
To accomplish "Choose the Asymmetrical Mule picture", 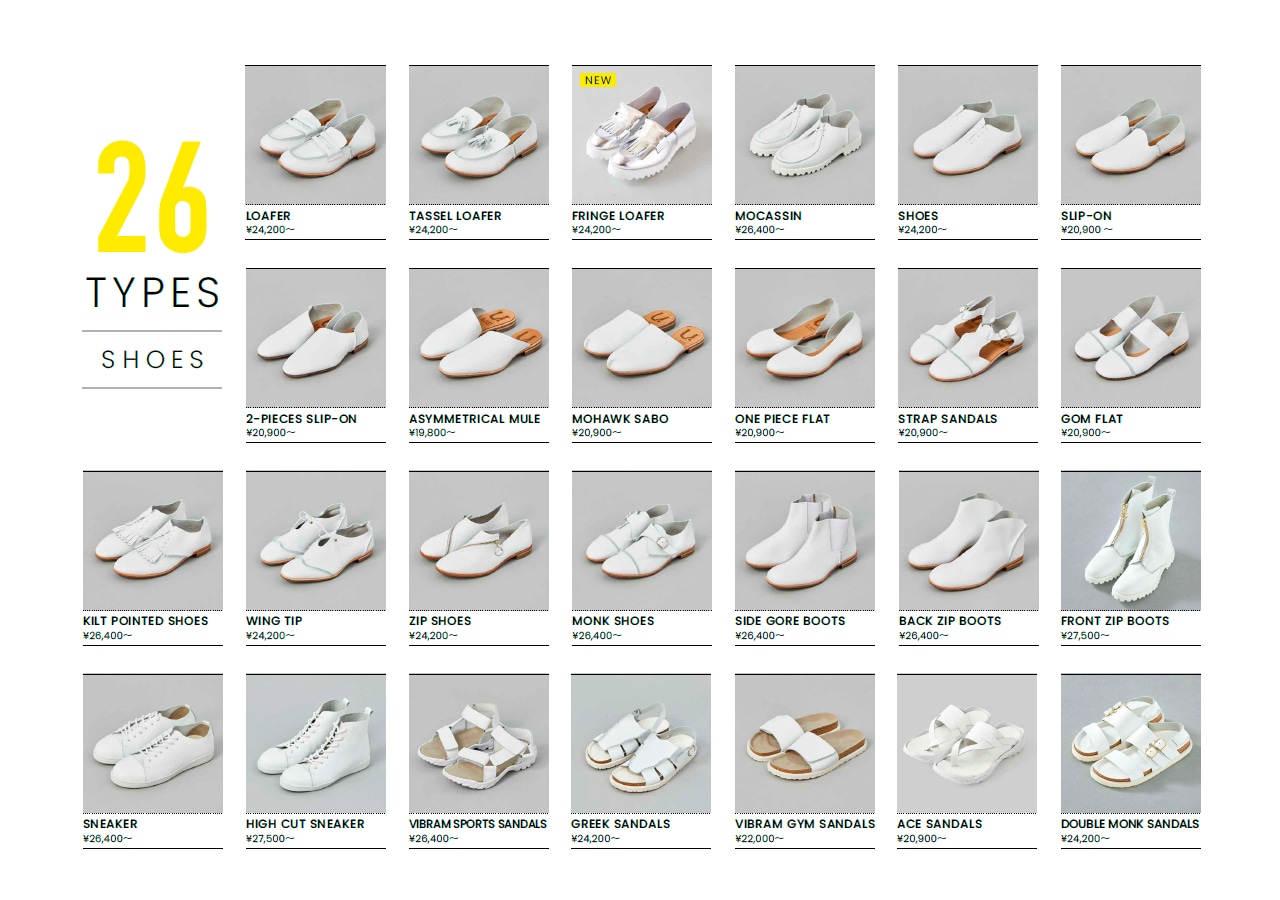I will click(479, 338).
